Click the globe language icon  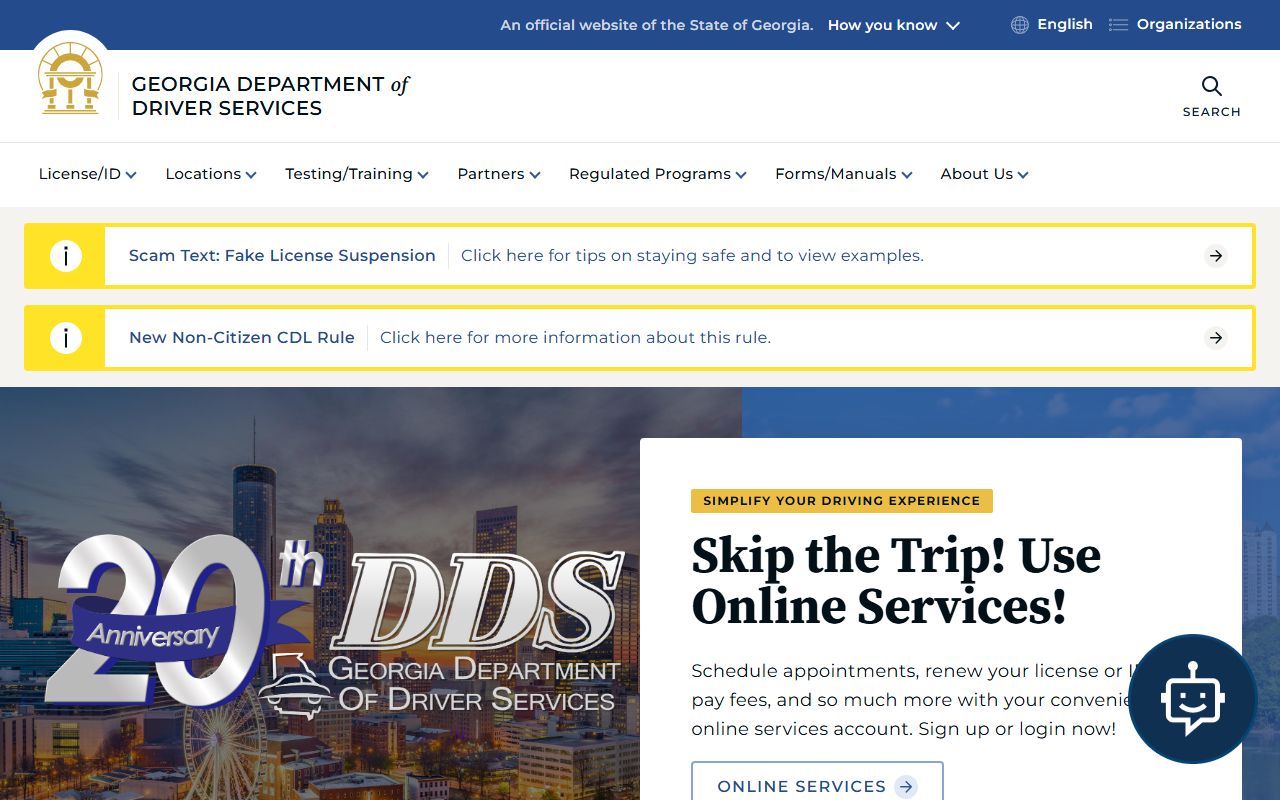tap(1020, 25)
